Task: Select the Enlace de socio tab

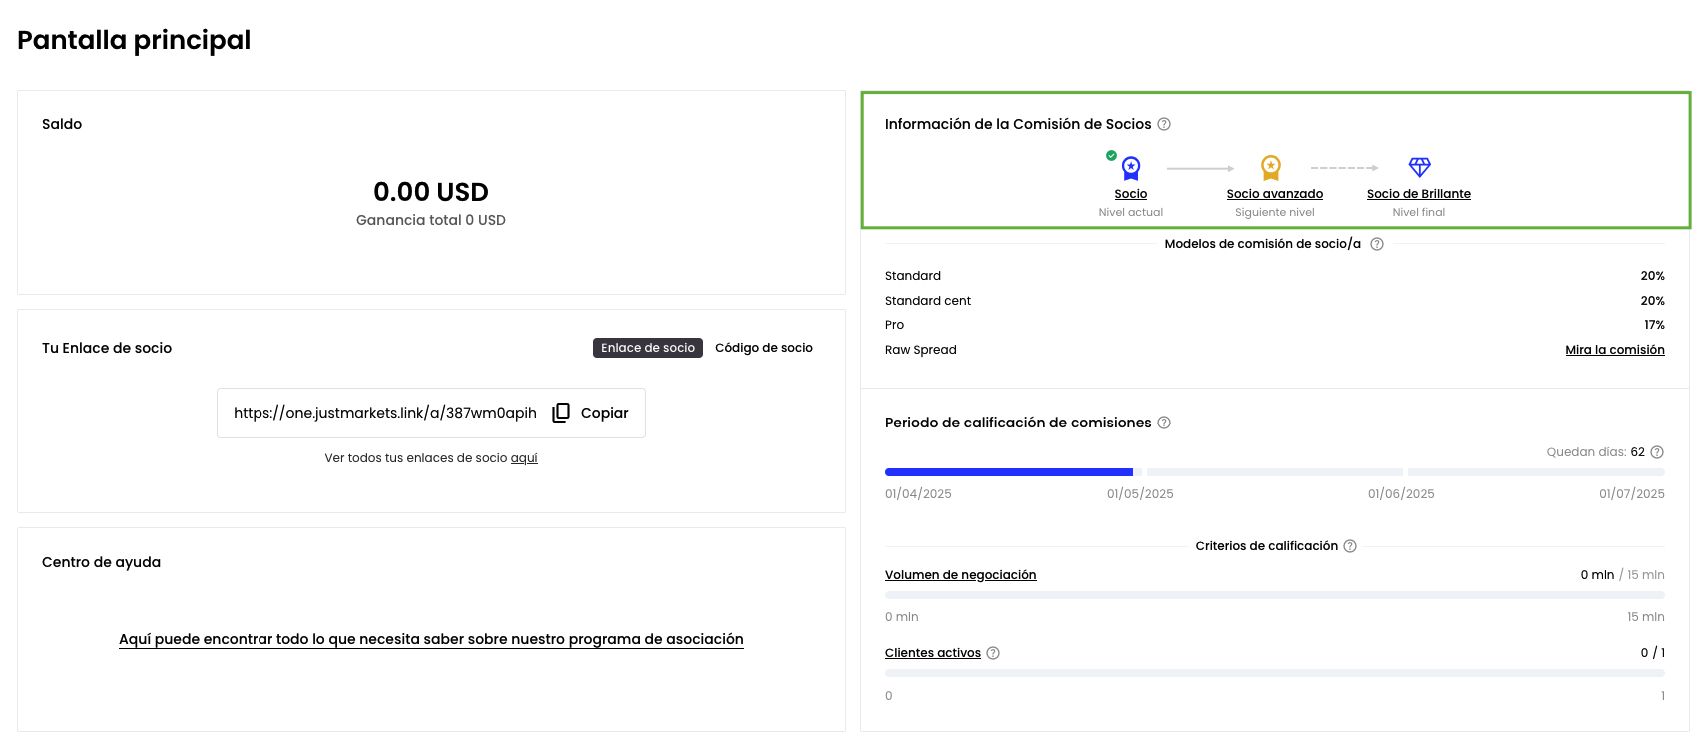Action: (647, 348)
